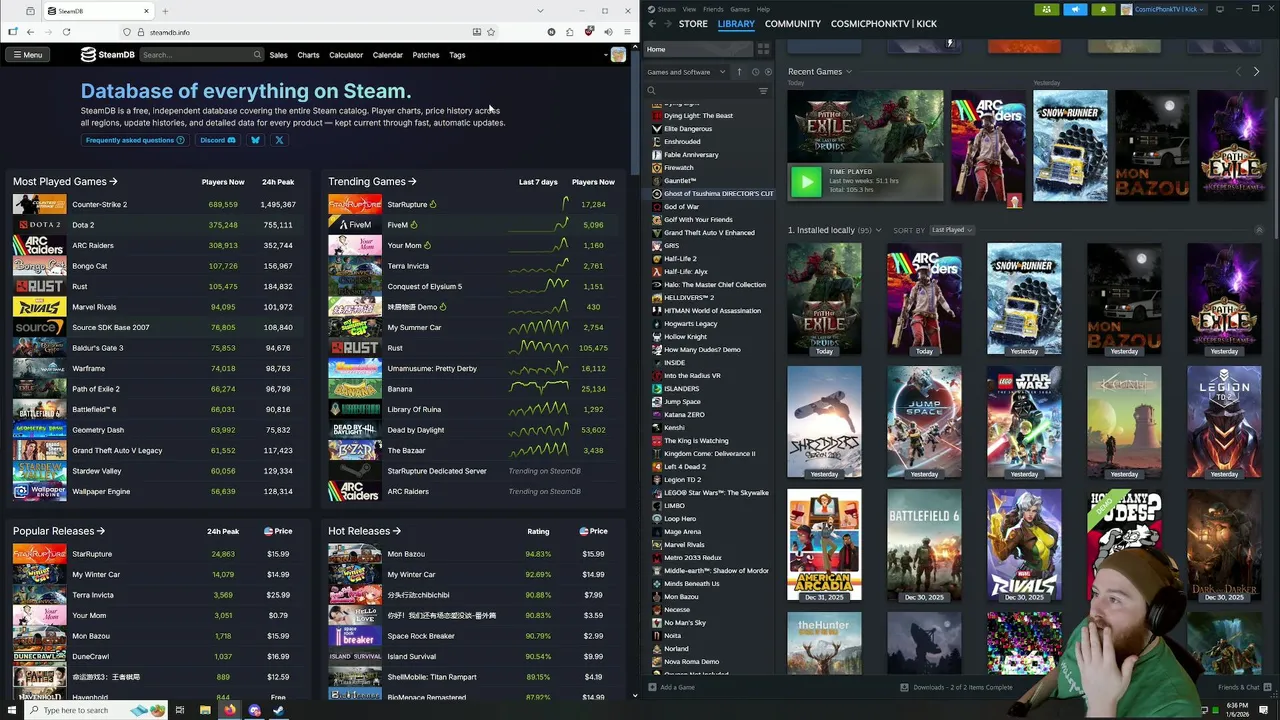Open the SteamDB Menu button
1280x720 pixels.
click(27, 55)
